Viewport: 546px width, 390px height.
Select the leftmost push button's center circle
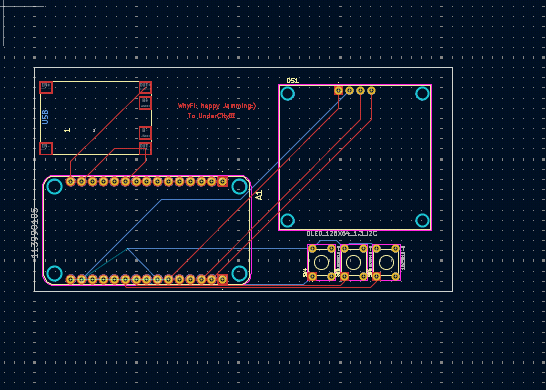tap(321, 263)
